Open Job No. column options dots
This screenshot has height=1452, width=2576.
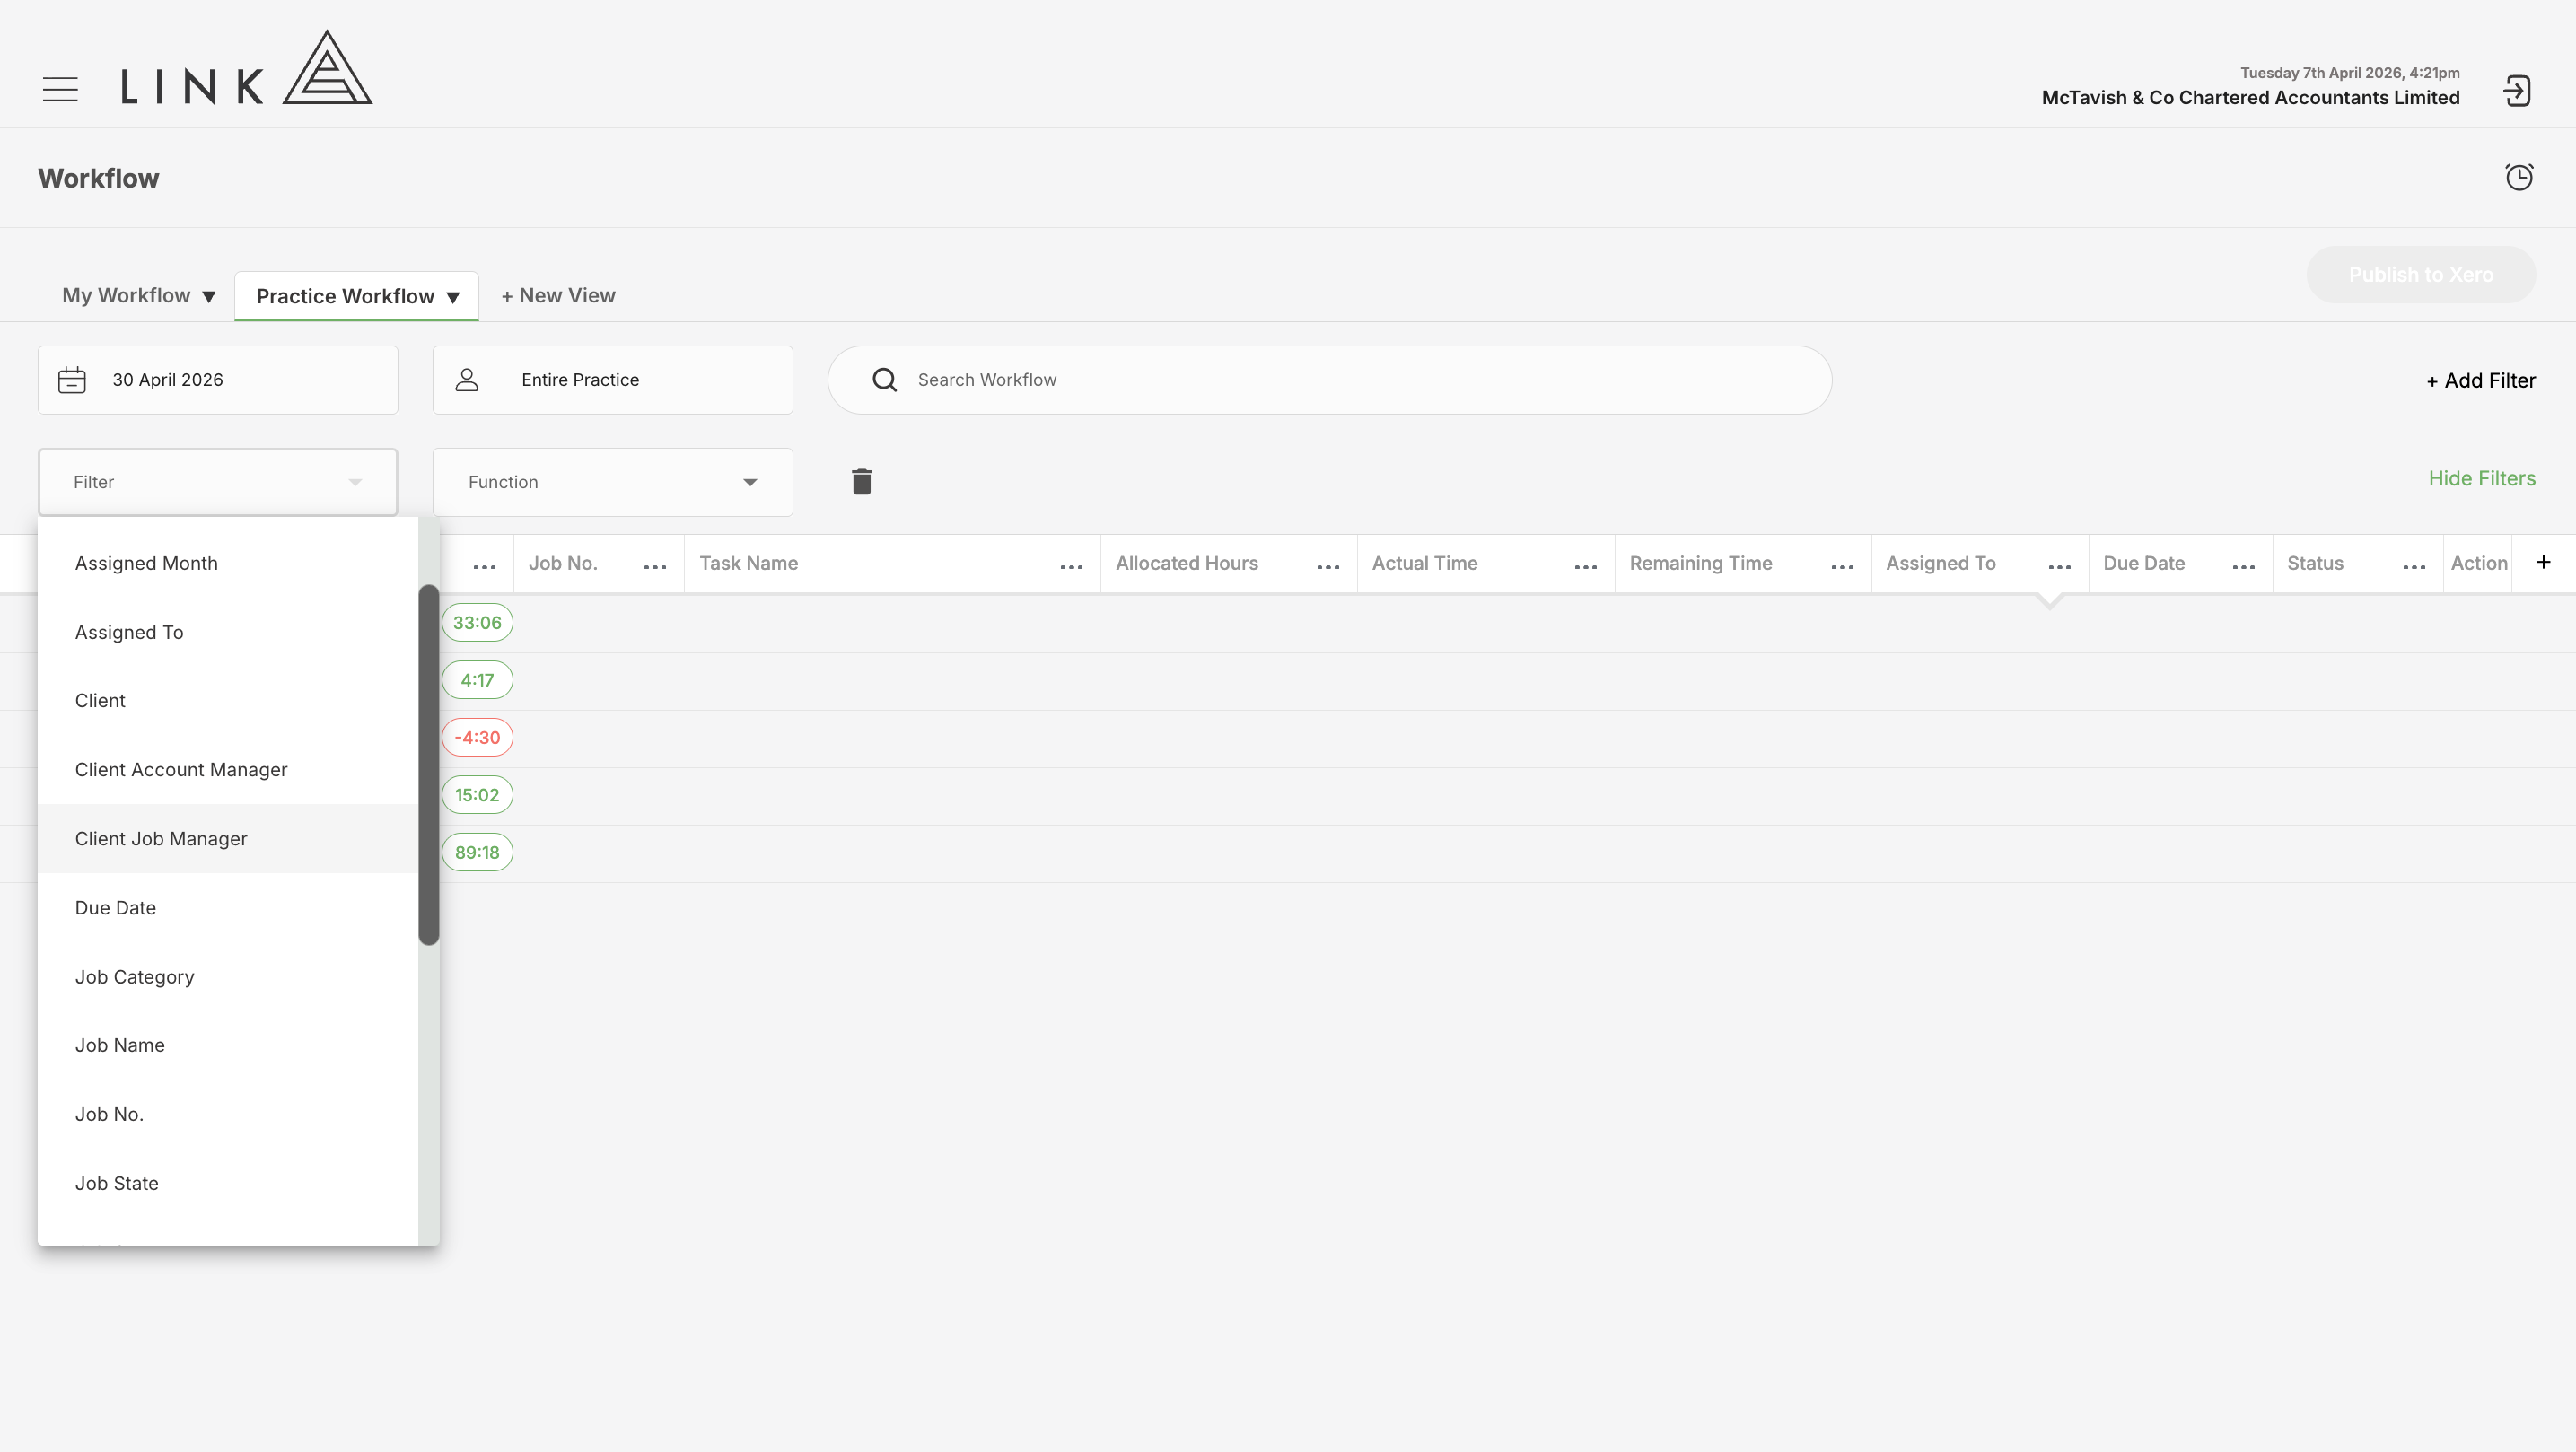[x=655, y=567]
